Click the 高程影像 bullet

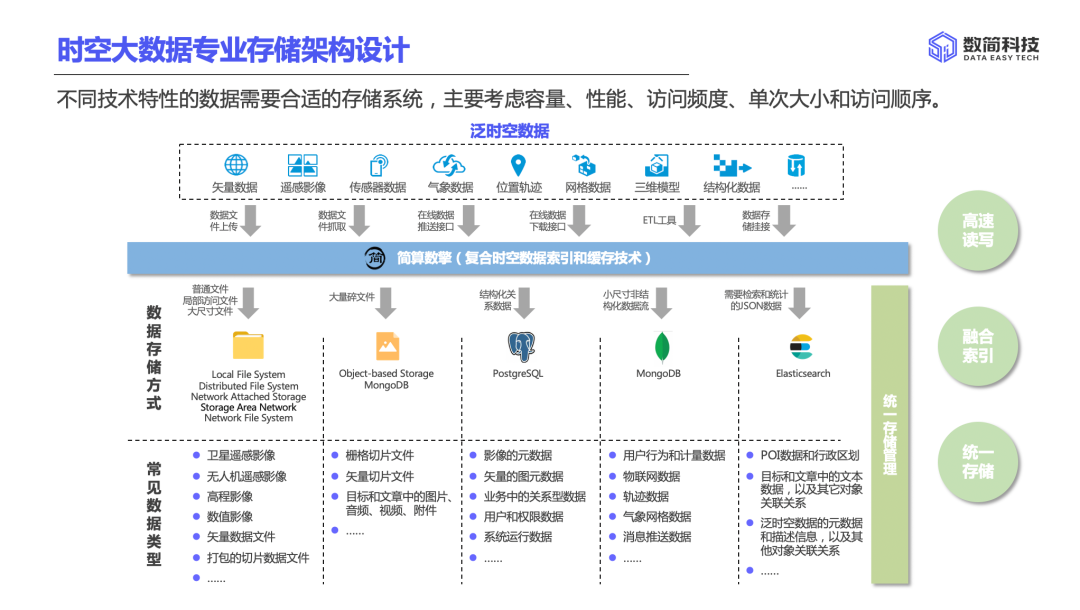click(x=229, y=496)
